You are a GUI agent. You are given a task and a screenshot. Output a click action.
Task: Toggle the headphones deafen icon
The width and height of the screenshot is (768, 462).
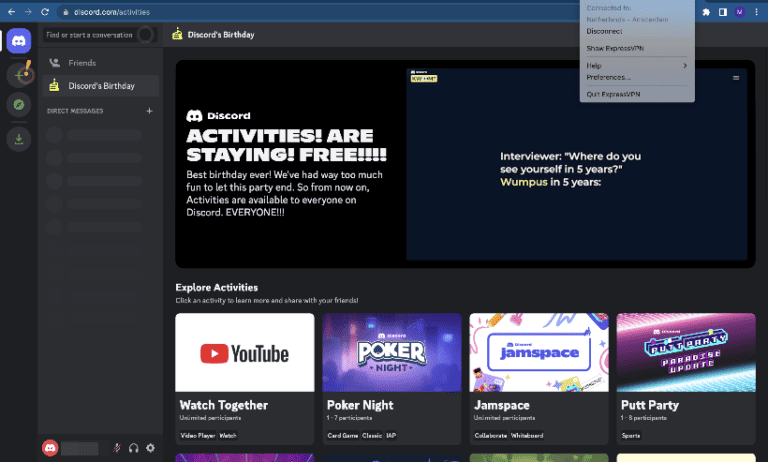coord(134,448)
